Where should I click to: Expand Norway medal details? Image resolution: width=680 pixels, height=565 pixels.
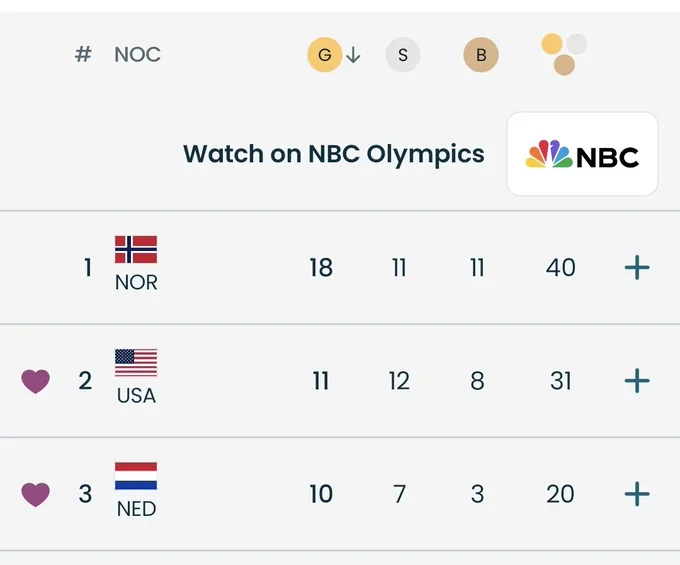[637, 268]
